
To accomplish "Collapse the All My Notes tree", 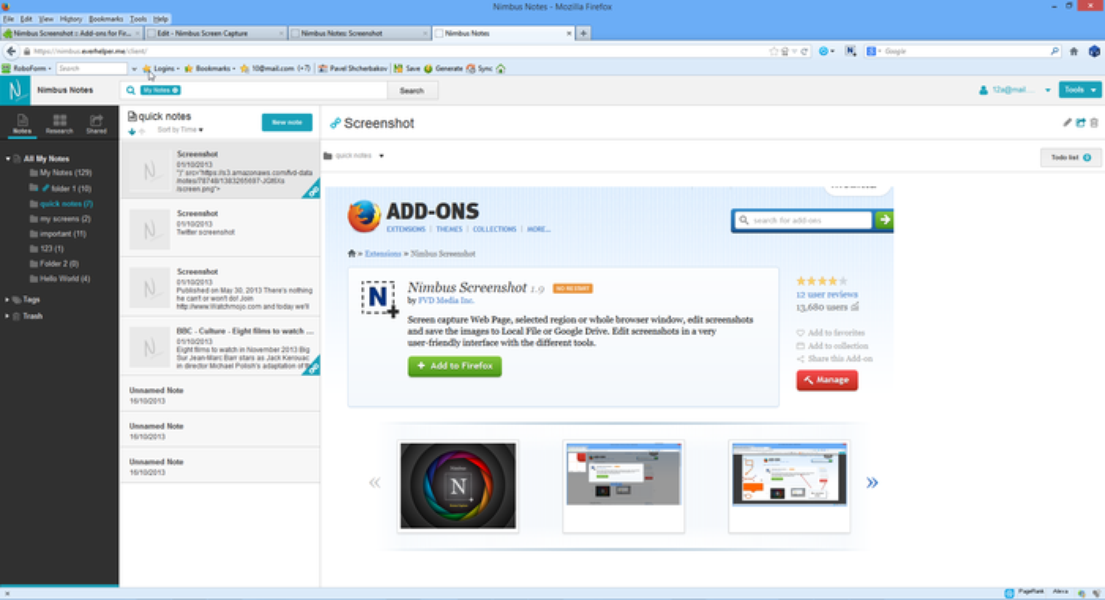I will [8, 159].
